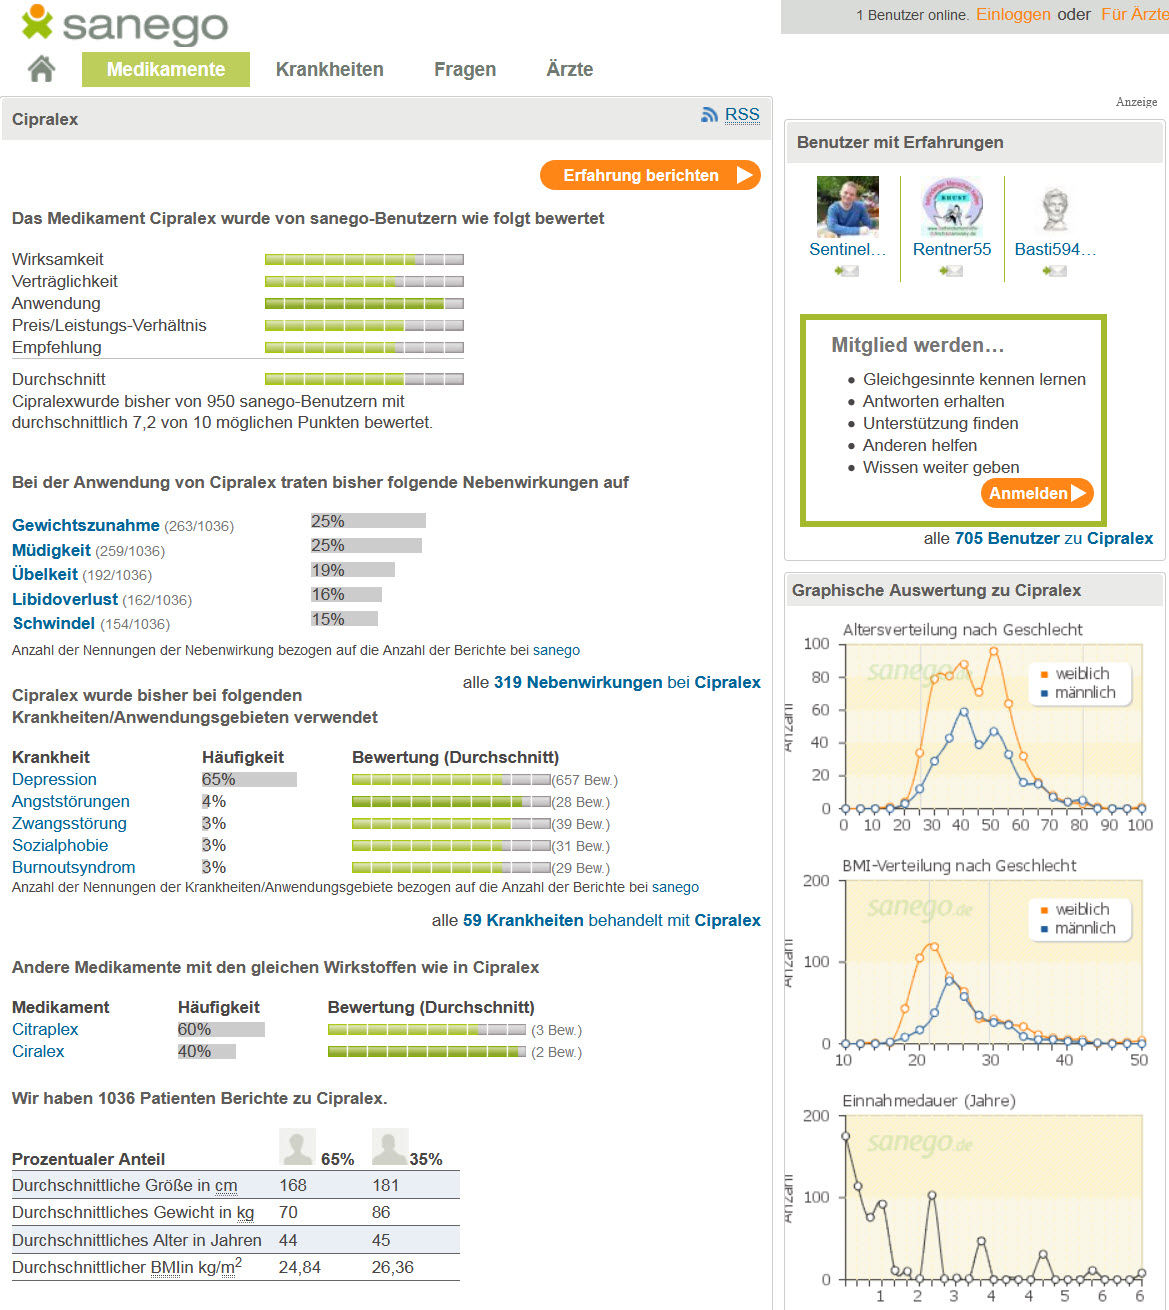The width and height of the screenshot is (1169, 1310).
Task: Open Sentinel's profile picture
Action: point(848,207)
